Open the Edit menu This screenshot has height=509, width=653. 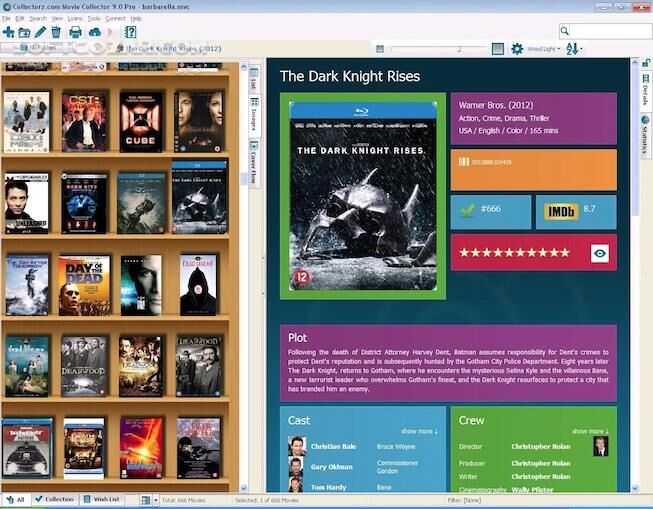tap(20, 18)
